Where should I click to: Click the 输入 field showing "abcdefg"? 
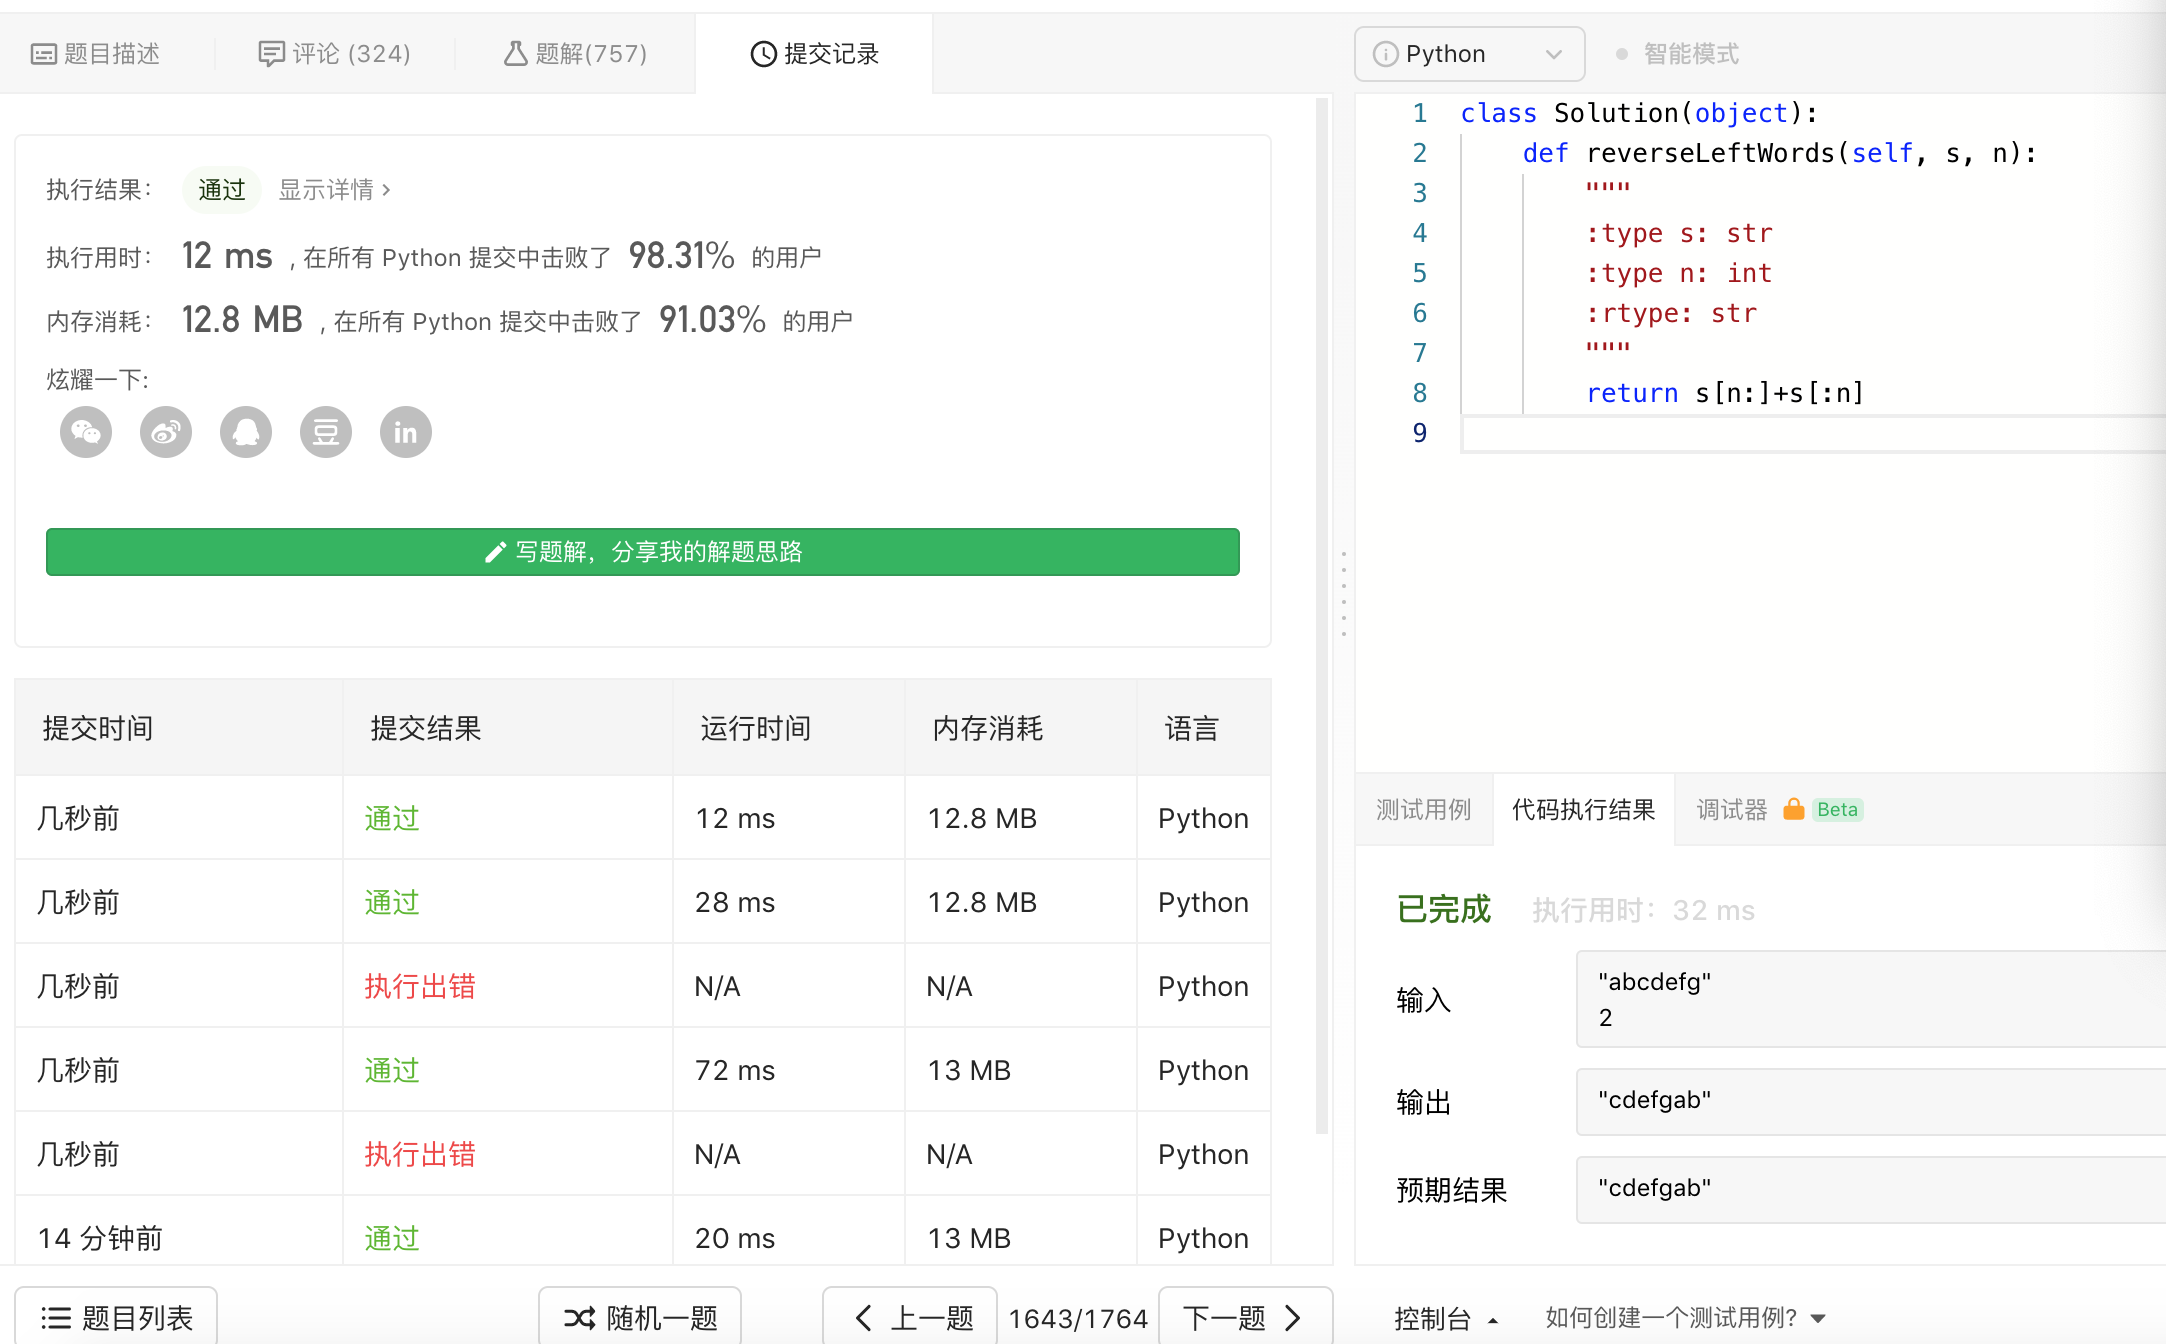click(x=1870, y=999)
